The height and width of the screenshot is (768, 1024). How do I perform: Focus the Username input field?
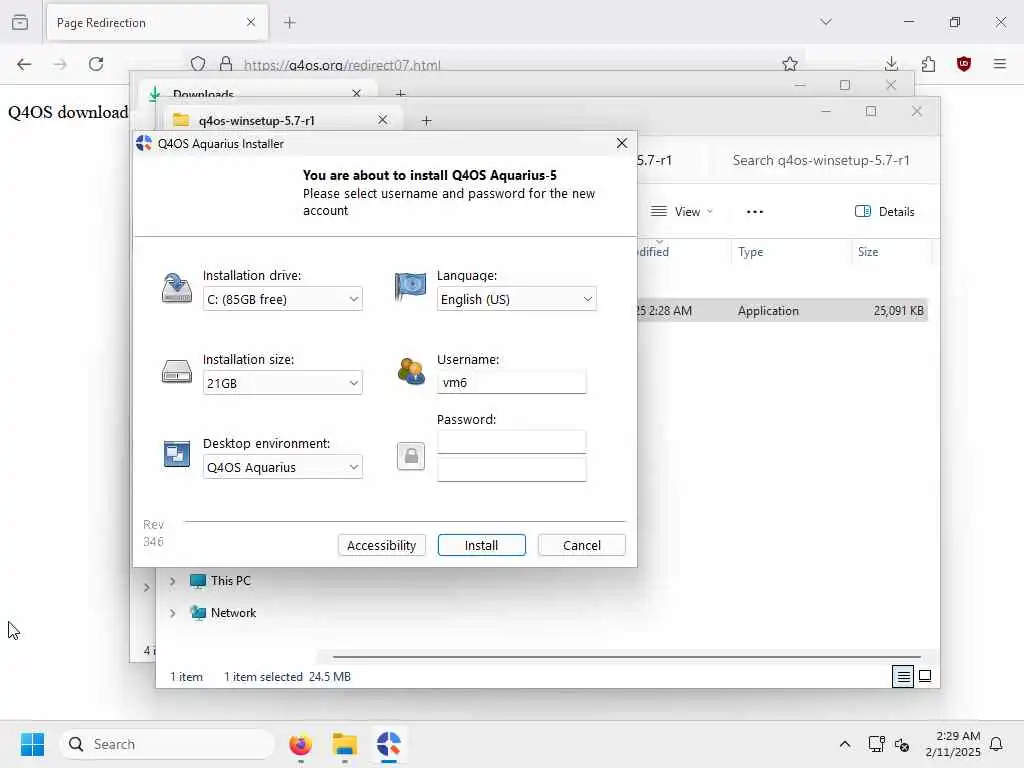click(x=511, y=383)
